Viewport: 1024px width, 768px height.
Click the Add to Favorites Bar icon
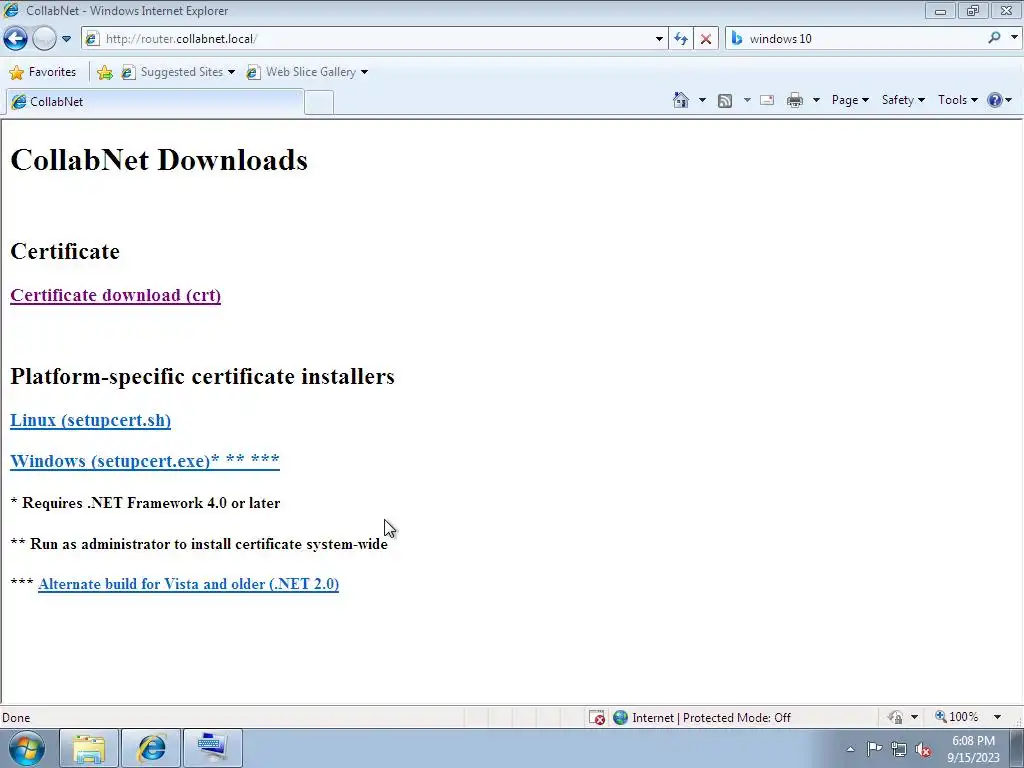[x=104, y=72]
